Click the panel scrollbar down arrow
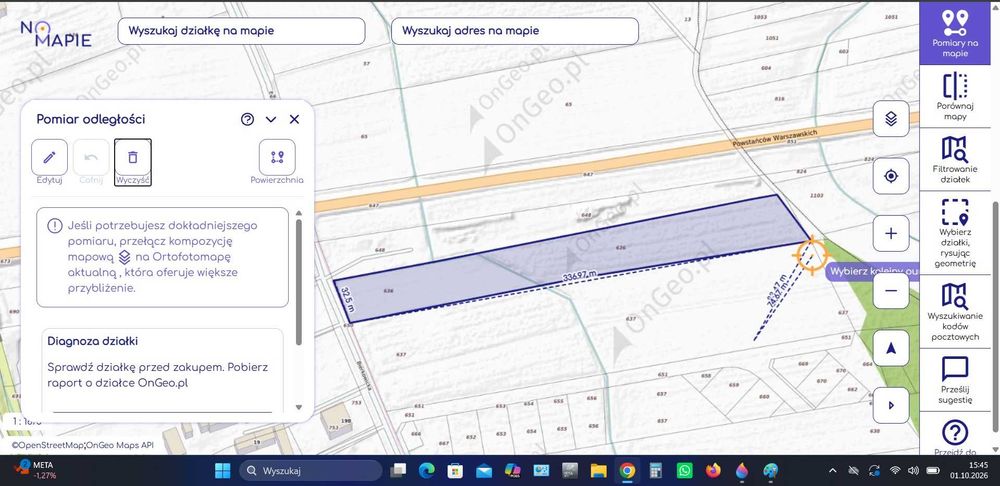 (x=298, y=407)
